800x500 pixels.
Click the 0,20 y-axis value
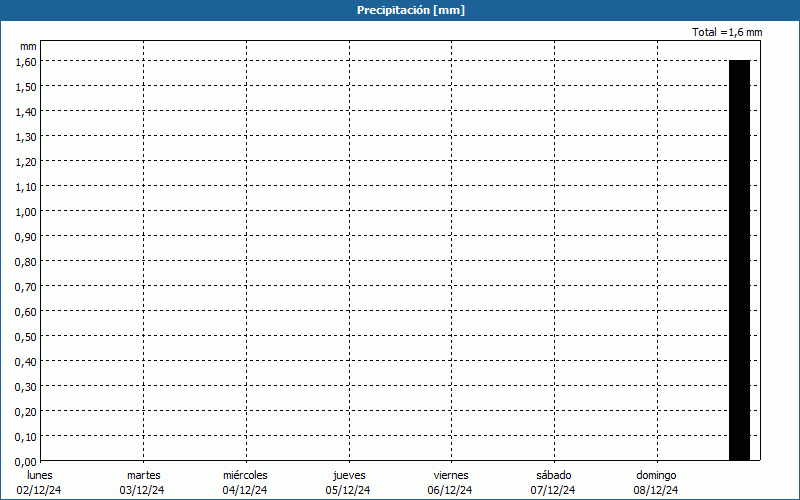pyautogui.click(x=26, y=412)
